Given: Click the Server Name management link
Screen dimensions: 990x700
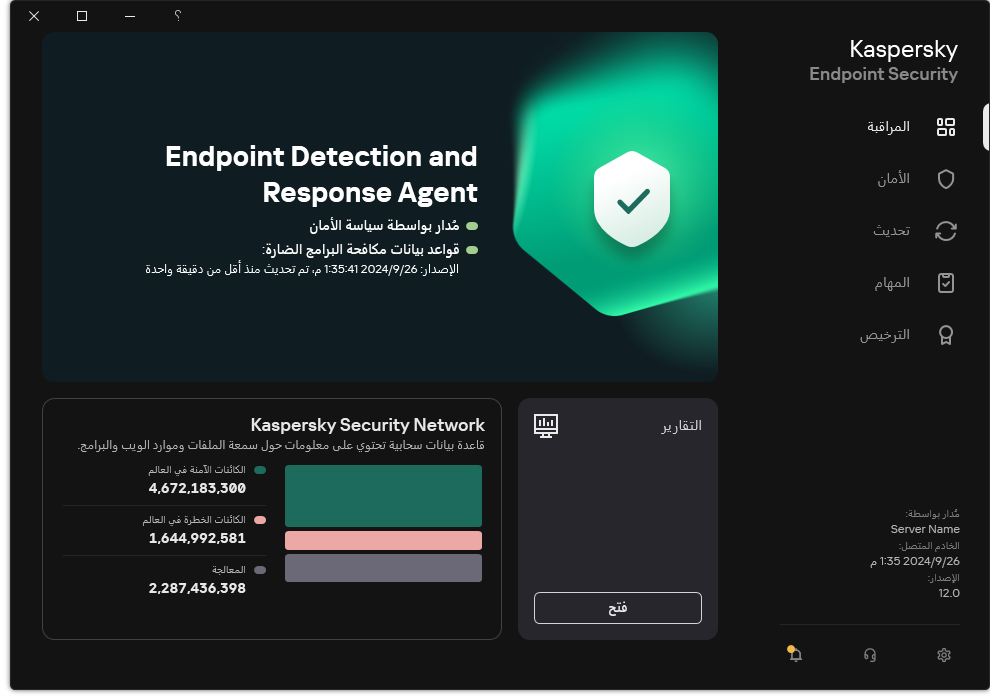Looking at the screenshot, I should [925, 529].
